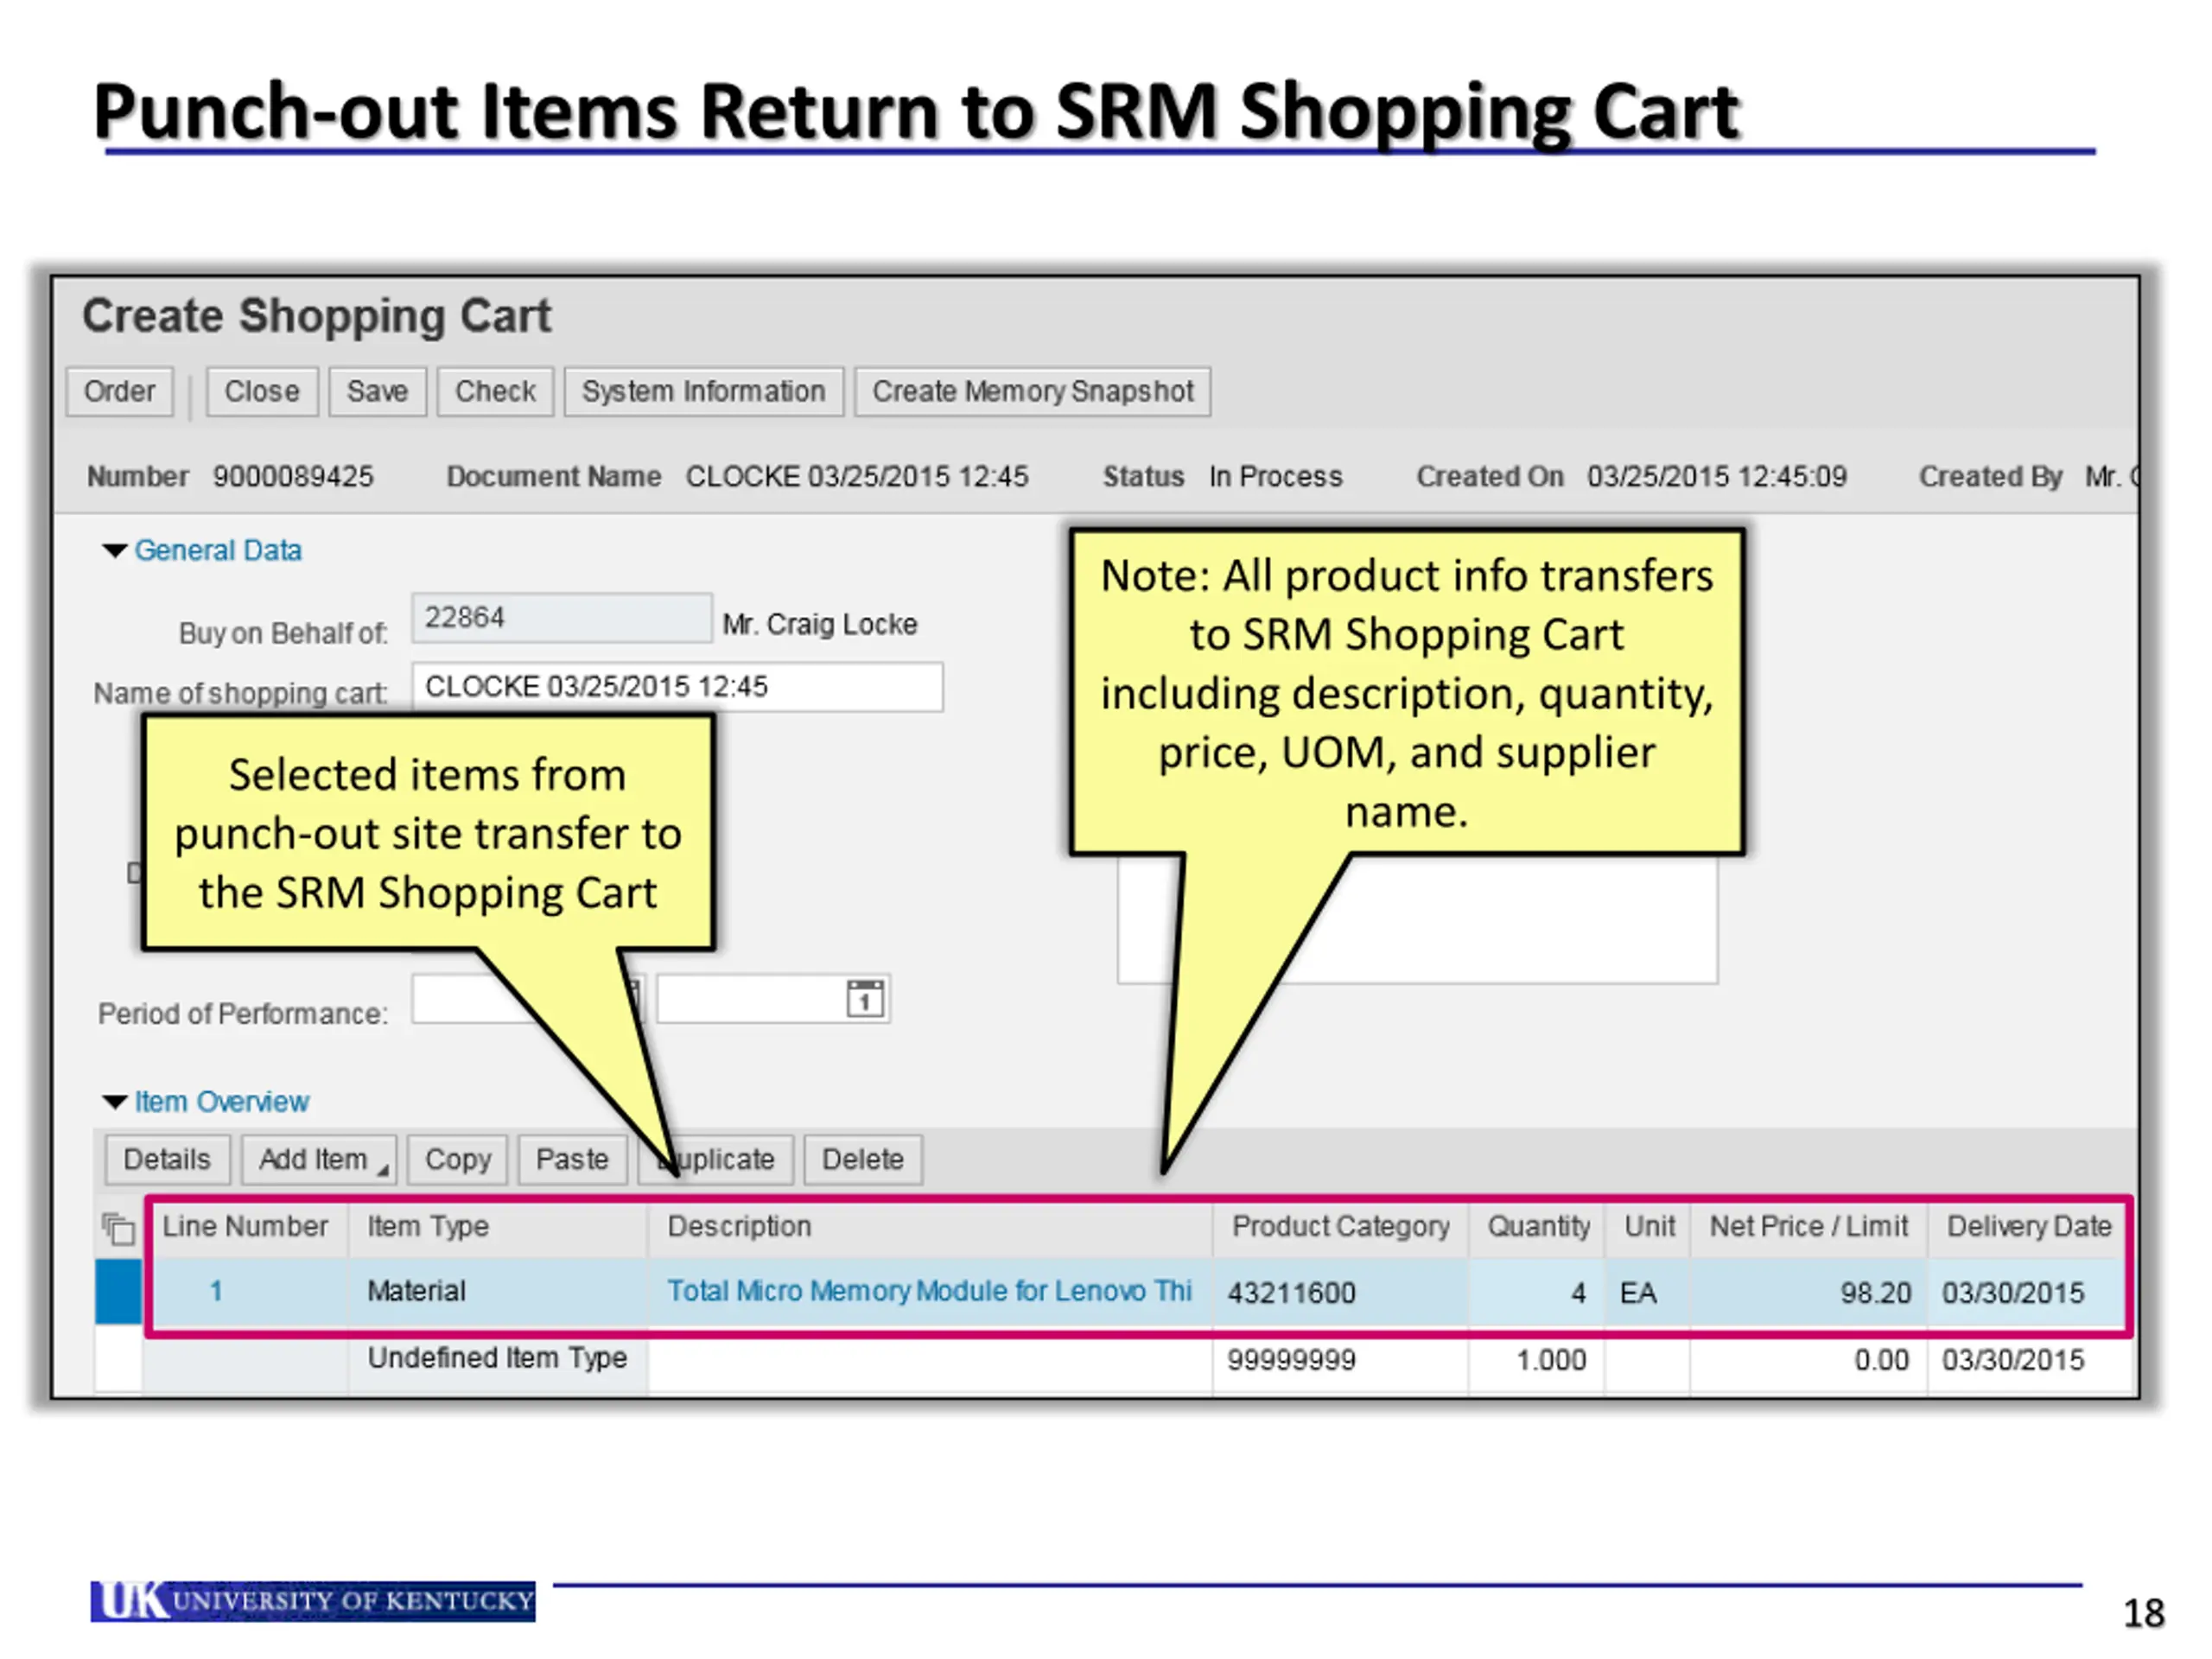Click Create Memory Snapshot
This screenshot has height=1659, width=2212.
(1032, 391)
